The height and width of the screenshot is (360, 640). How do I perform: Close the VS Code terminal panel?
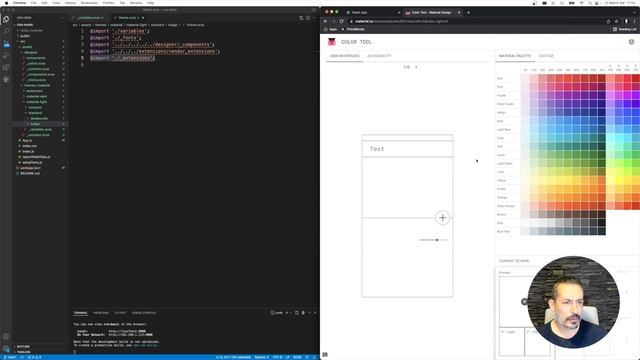[x=315, y=313]
